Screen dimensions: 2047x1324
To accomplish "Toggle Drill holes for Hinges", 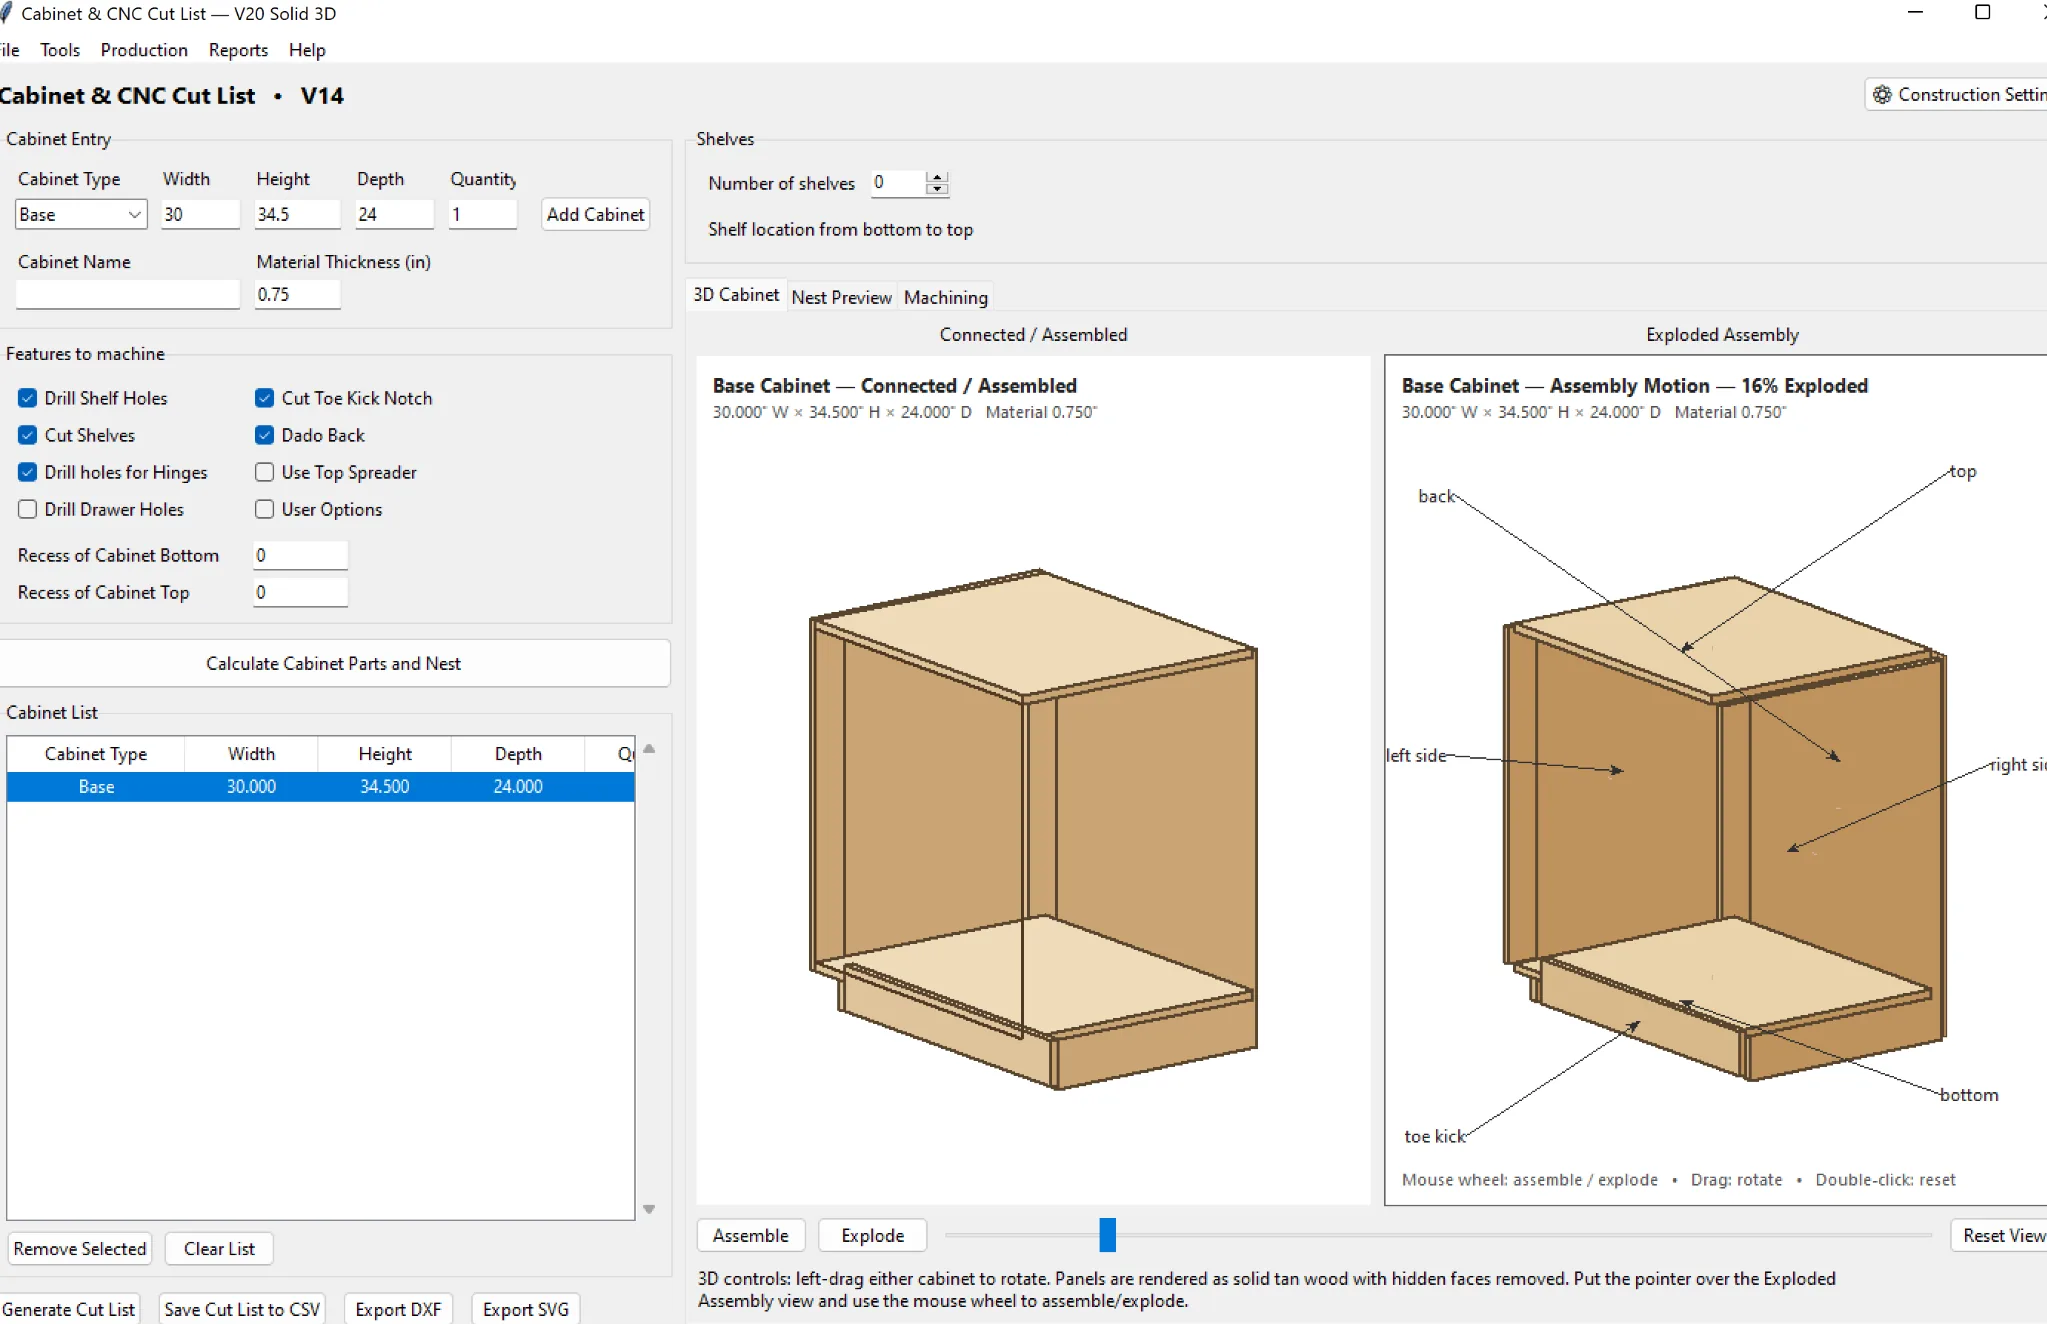I will (28, 472).
